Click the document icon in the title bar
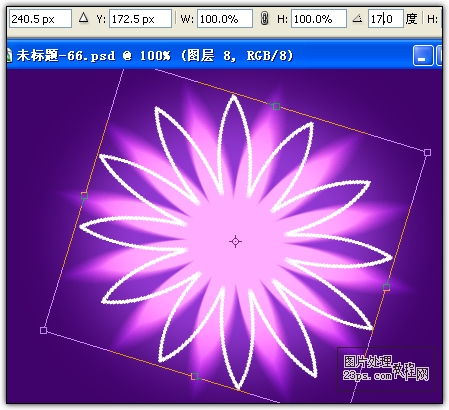 [x=9, y=55]
